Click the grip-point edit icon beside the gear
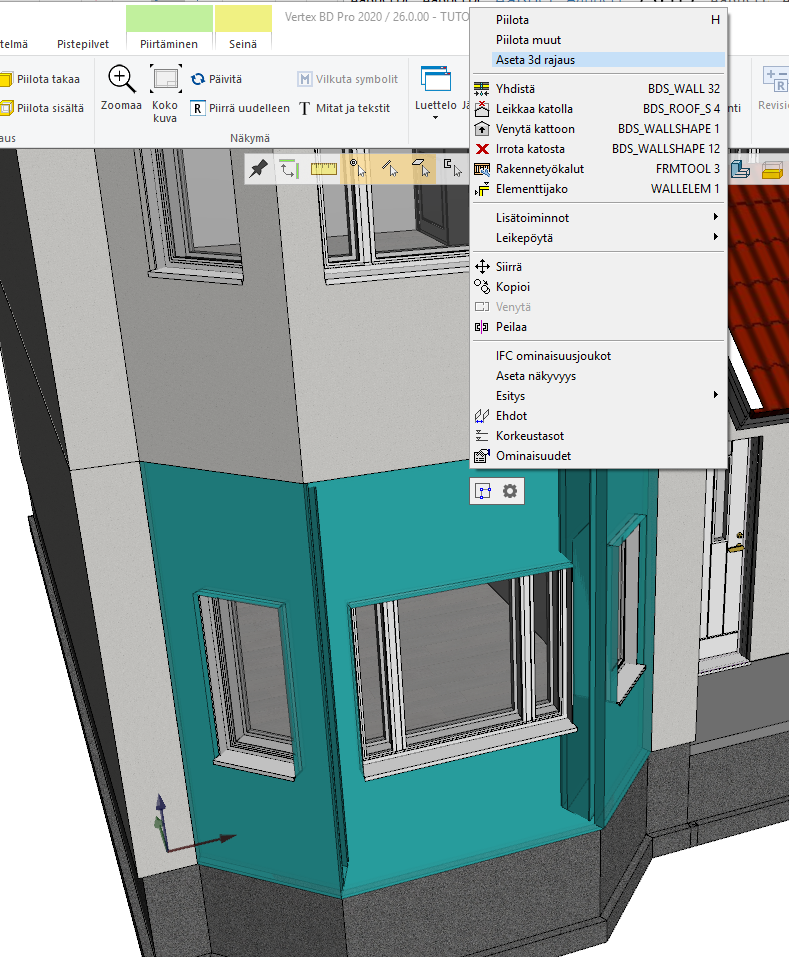The width and height of the screenshot is (789, 957). (x=484, y=492)
